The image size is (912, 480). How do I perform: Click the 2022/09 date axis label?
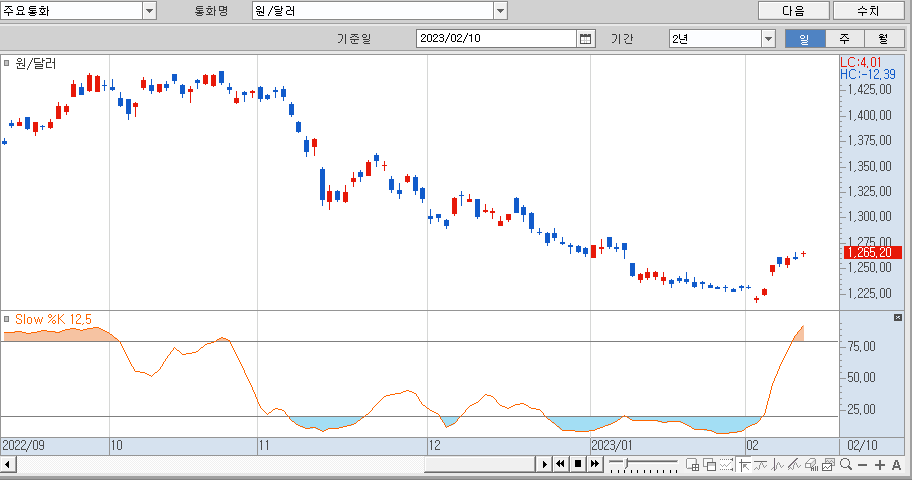click(23, 446)
